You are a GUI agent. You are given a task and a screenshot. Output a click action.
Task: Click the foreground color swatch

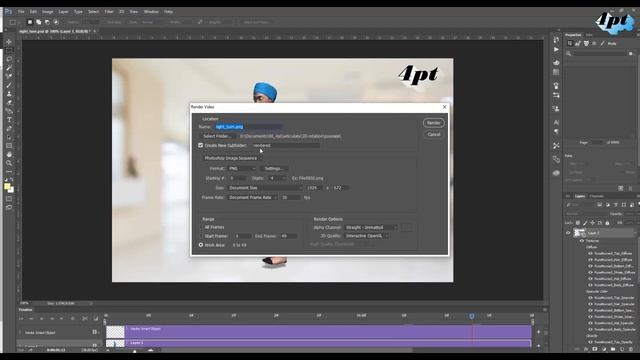click(7, 187)
